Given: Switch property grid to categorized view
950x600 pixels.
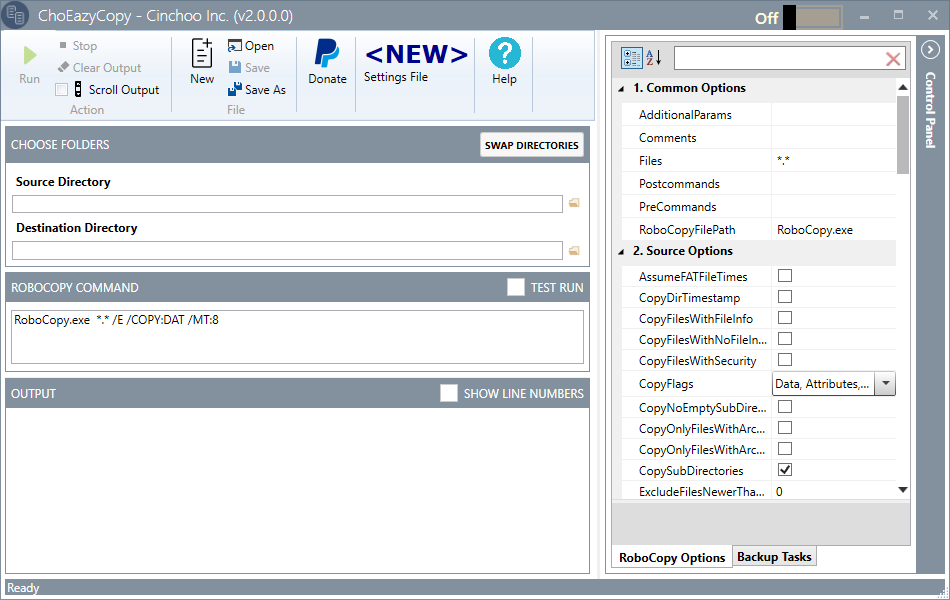Looking at the screenshot, I should point(631,58).
